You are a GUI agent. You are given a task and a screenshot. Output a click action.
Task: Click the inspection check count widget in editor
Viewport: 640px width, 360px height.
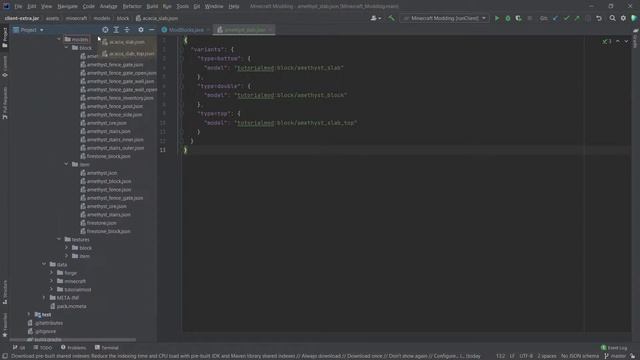(607, 41)
